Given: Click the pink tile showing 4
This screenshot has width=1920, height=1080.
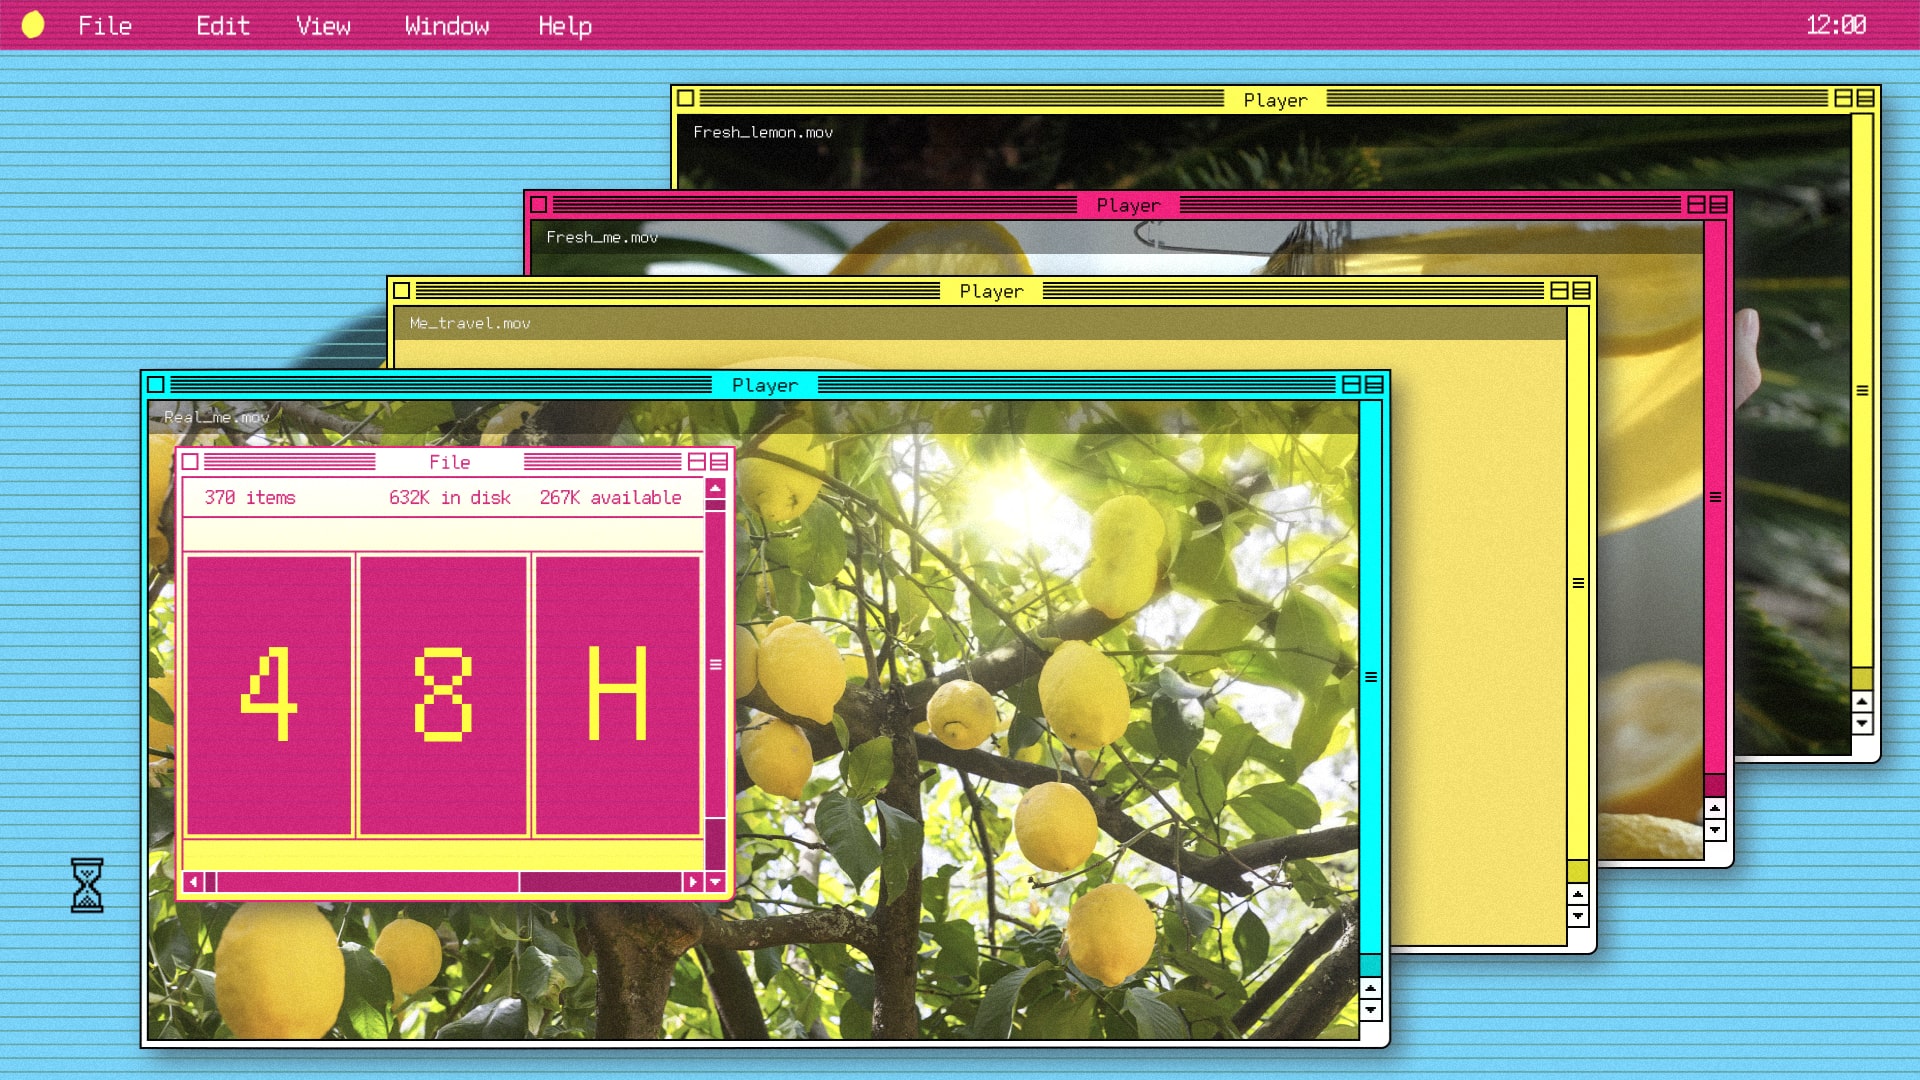Looking at the screenshot, I should 269,695.
